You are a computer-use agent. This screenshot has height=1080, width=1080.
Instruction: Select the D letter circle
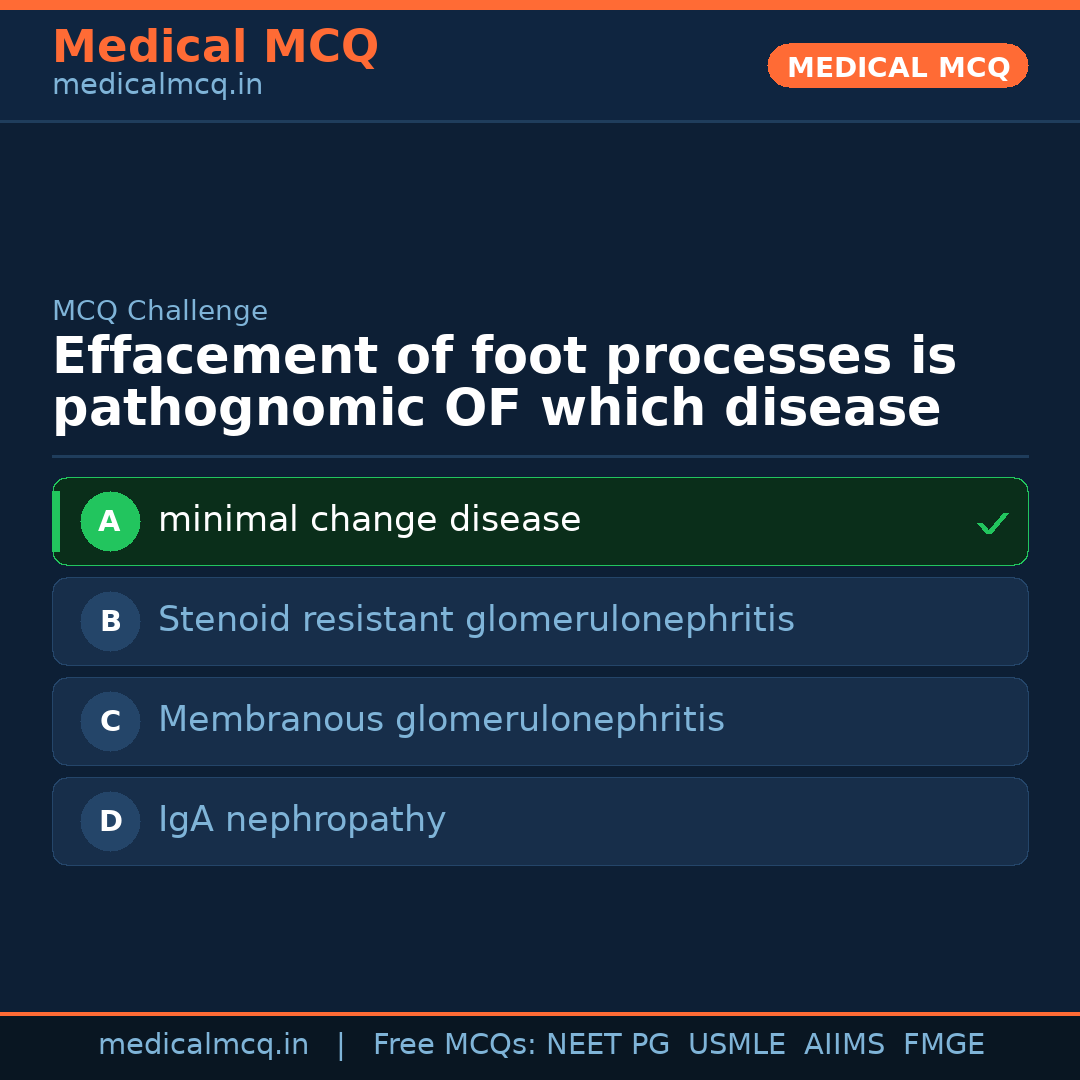point(110,821)
